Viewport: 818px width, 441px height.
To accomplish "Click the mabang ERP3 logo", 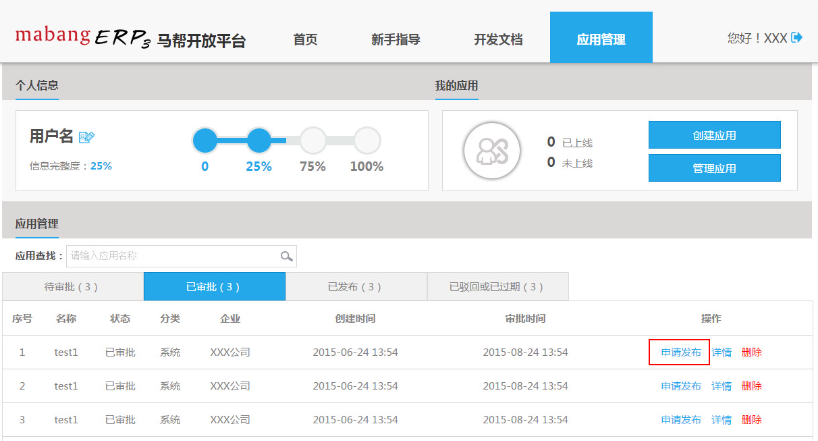I will 130,38.
